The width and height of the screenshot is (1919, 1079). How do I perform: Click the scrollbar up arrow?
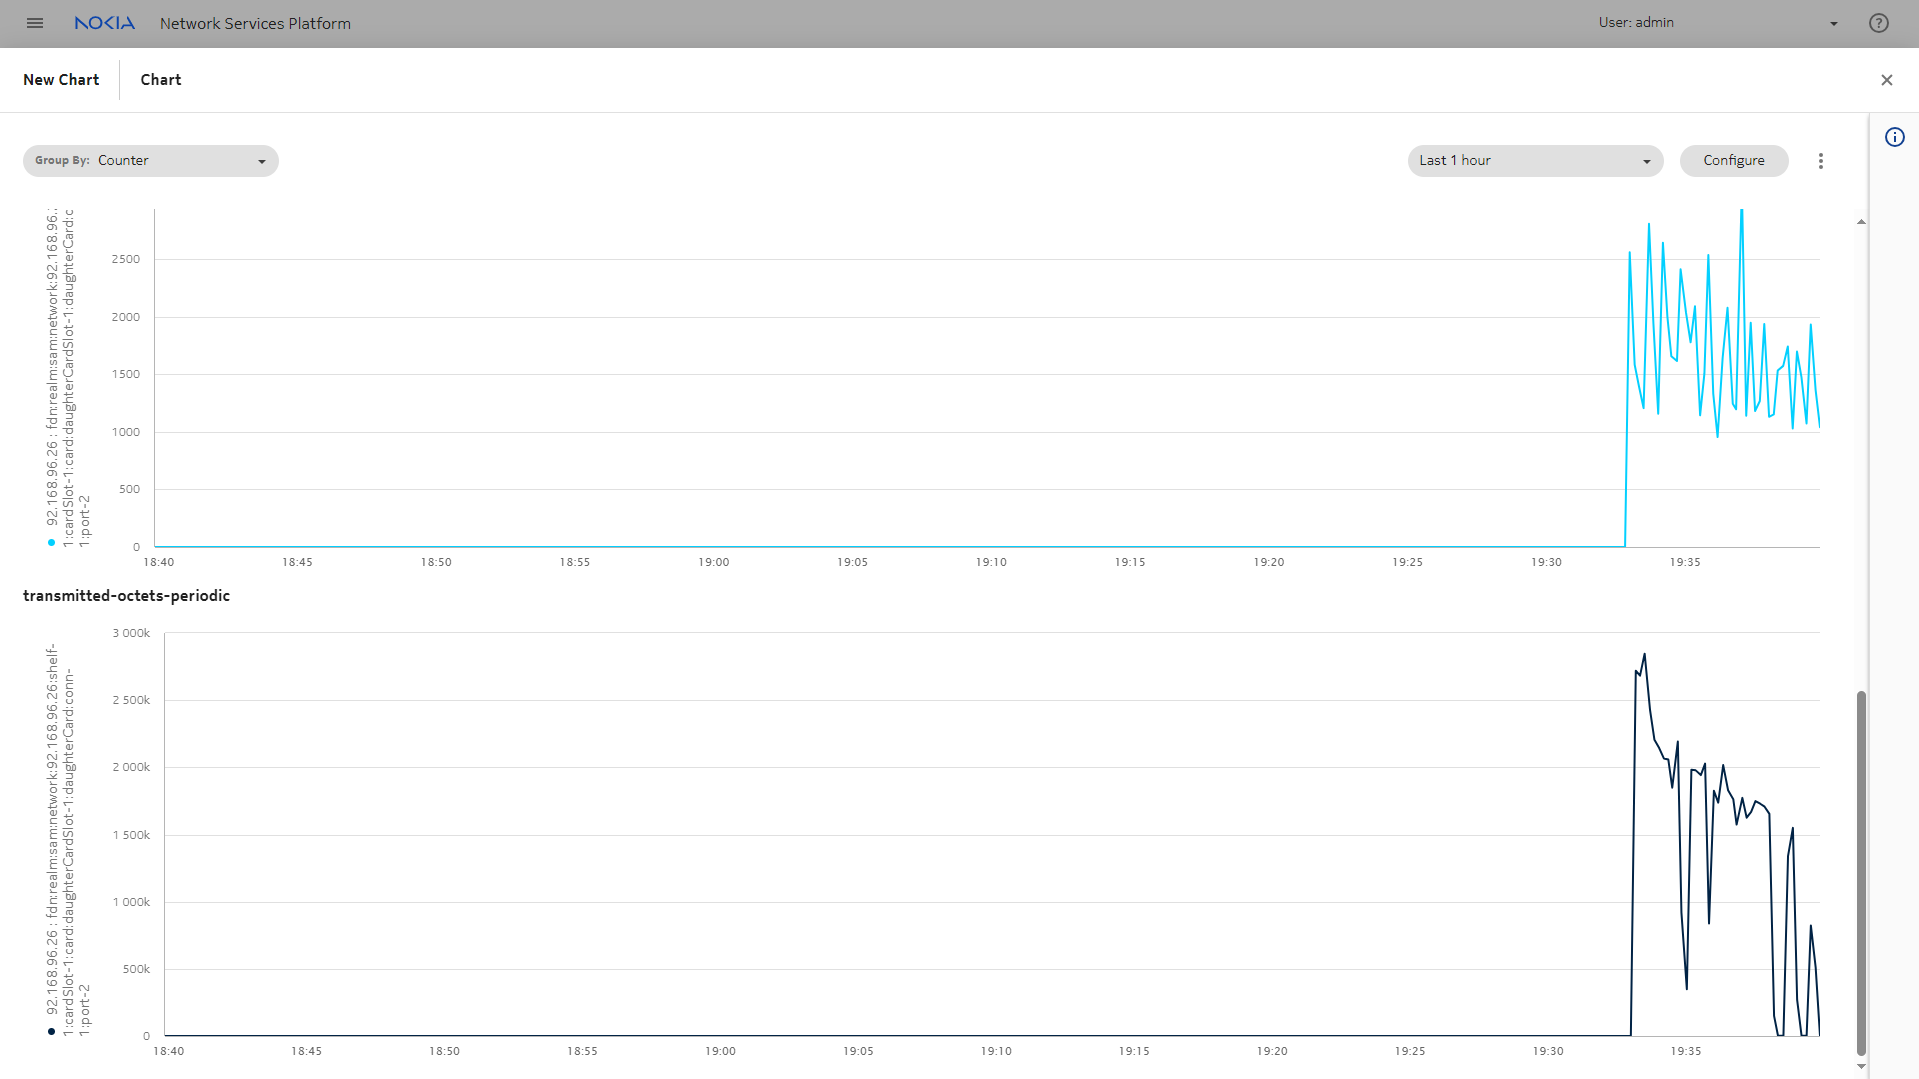pos(1861,222)
